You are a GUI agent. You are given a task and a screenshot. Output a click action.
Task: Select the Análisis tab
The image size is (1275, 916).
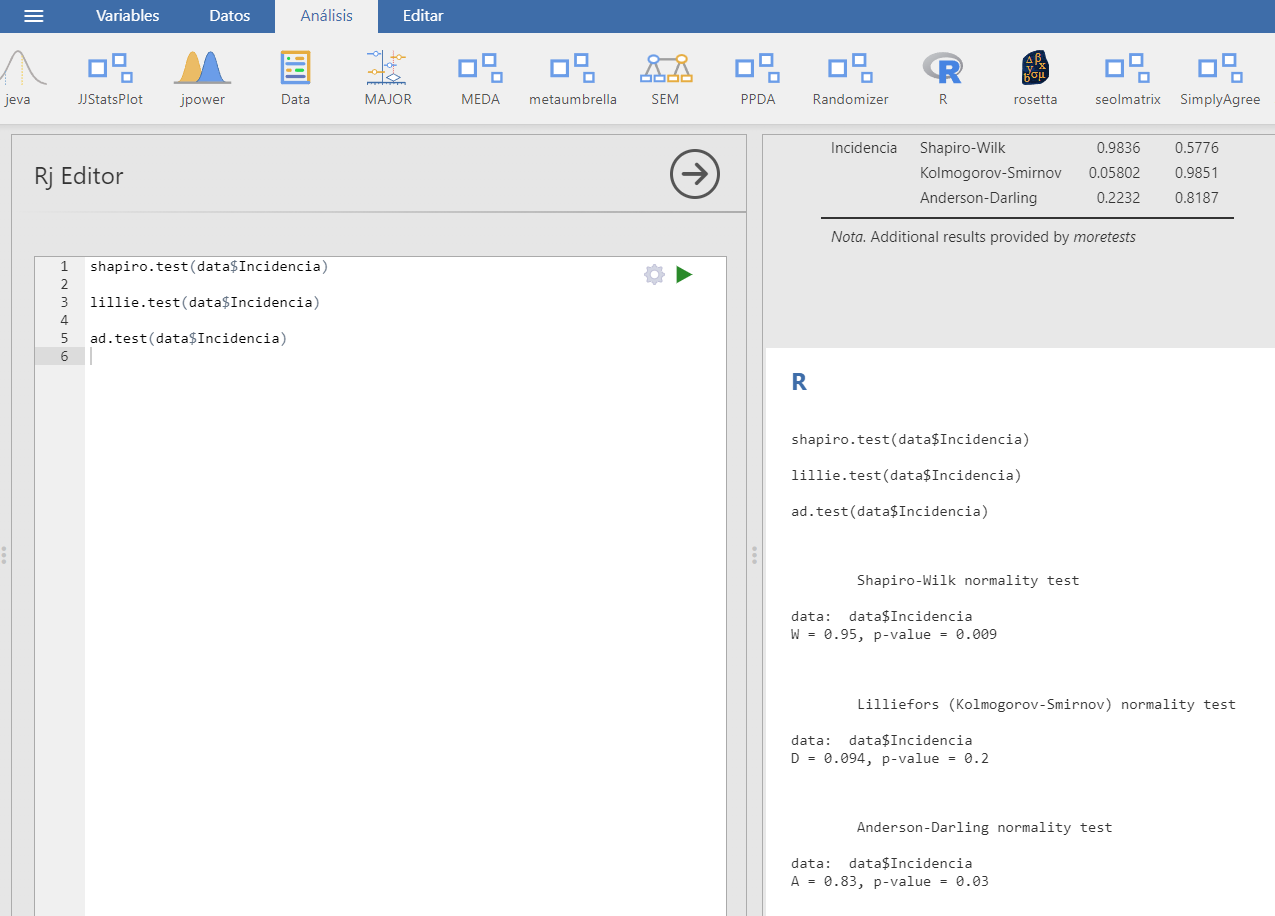(x=326, y=16)
